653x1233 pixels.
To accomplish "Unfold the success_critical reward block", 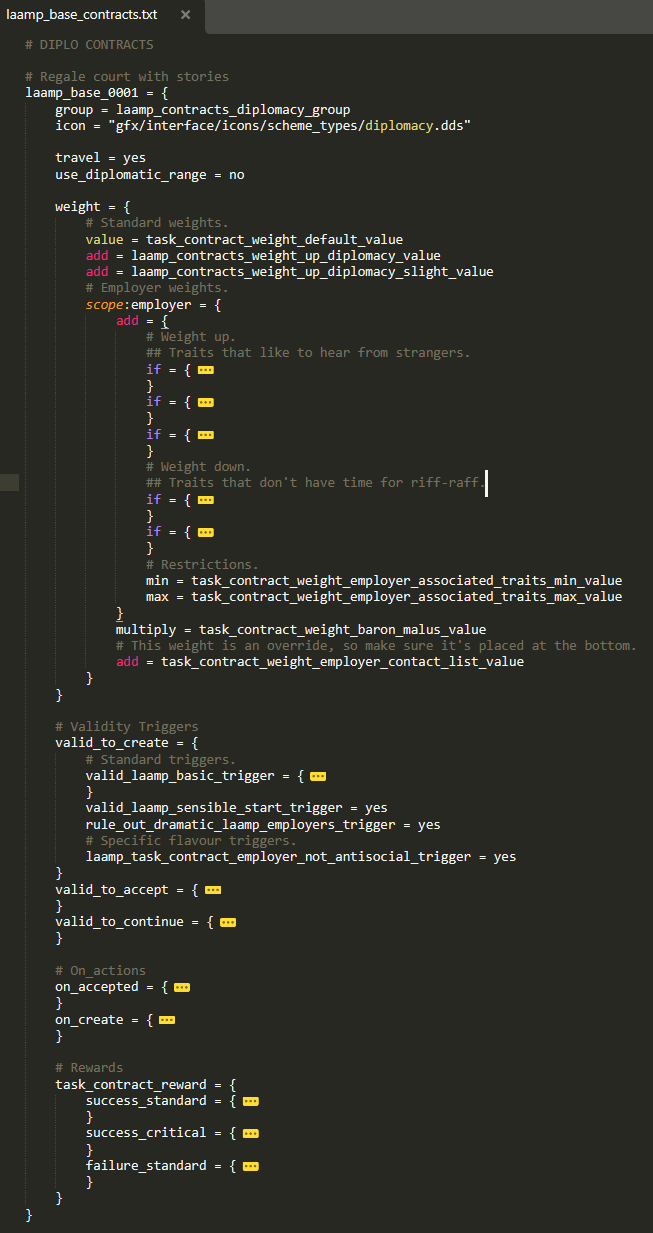I will (x=251, y=1133).
